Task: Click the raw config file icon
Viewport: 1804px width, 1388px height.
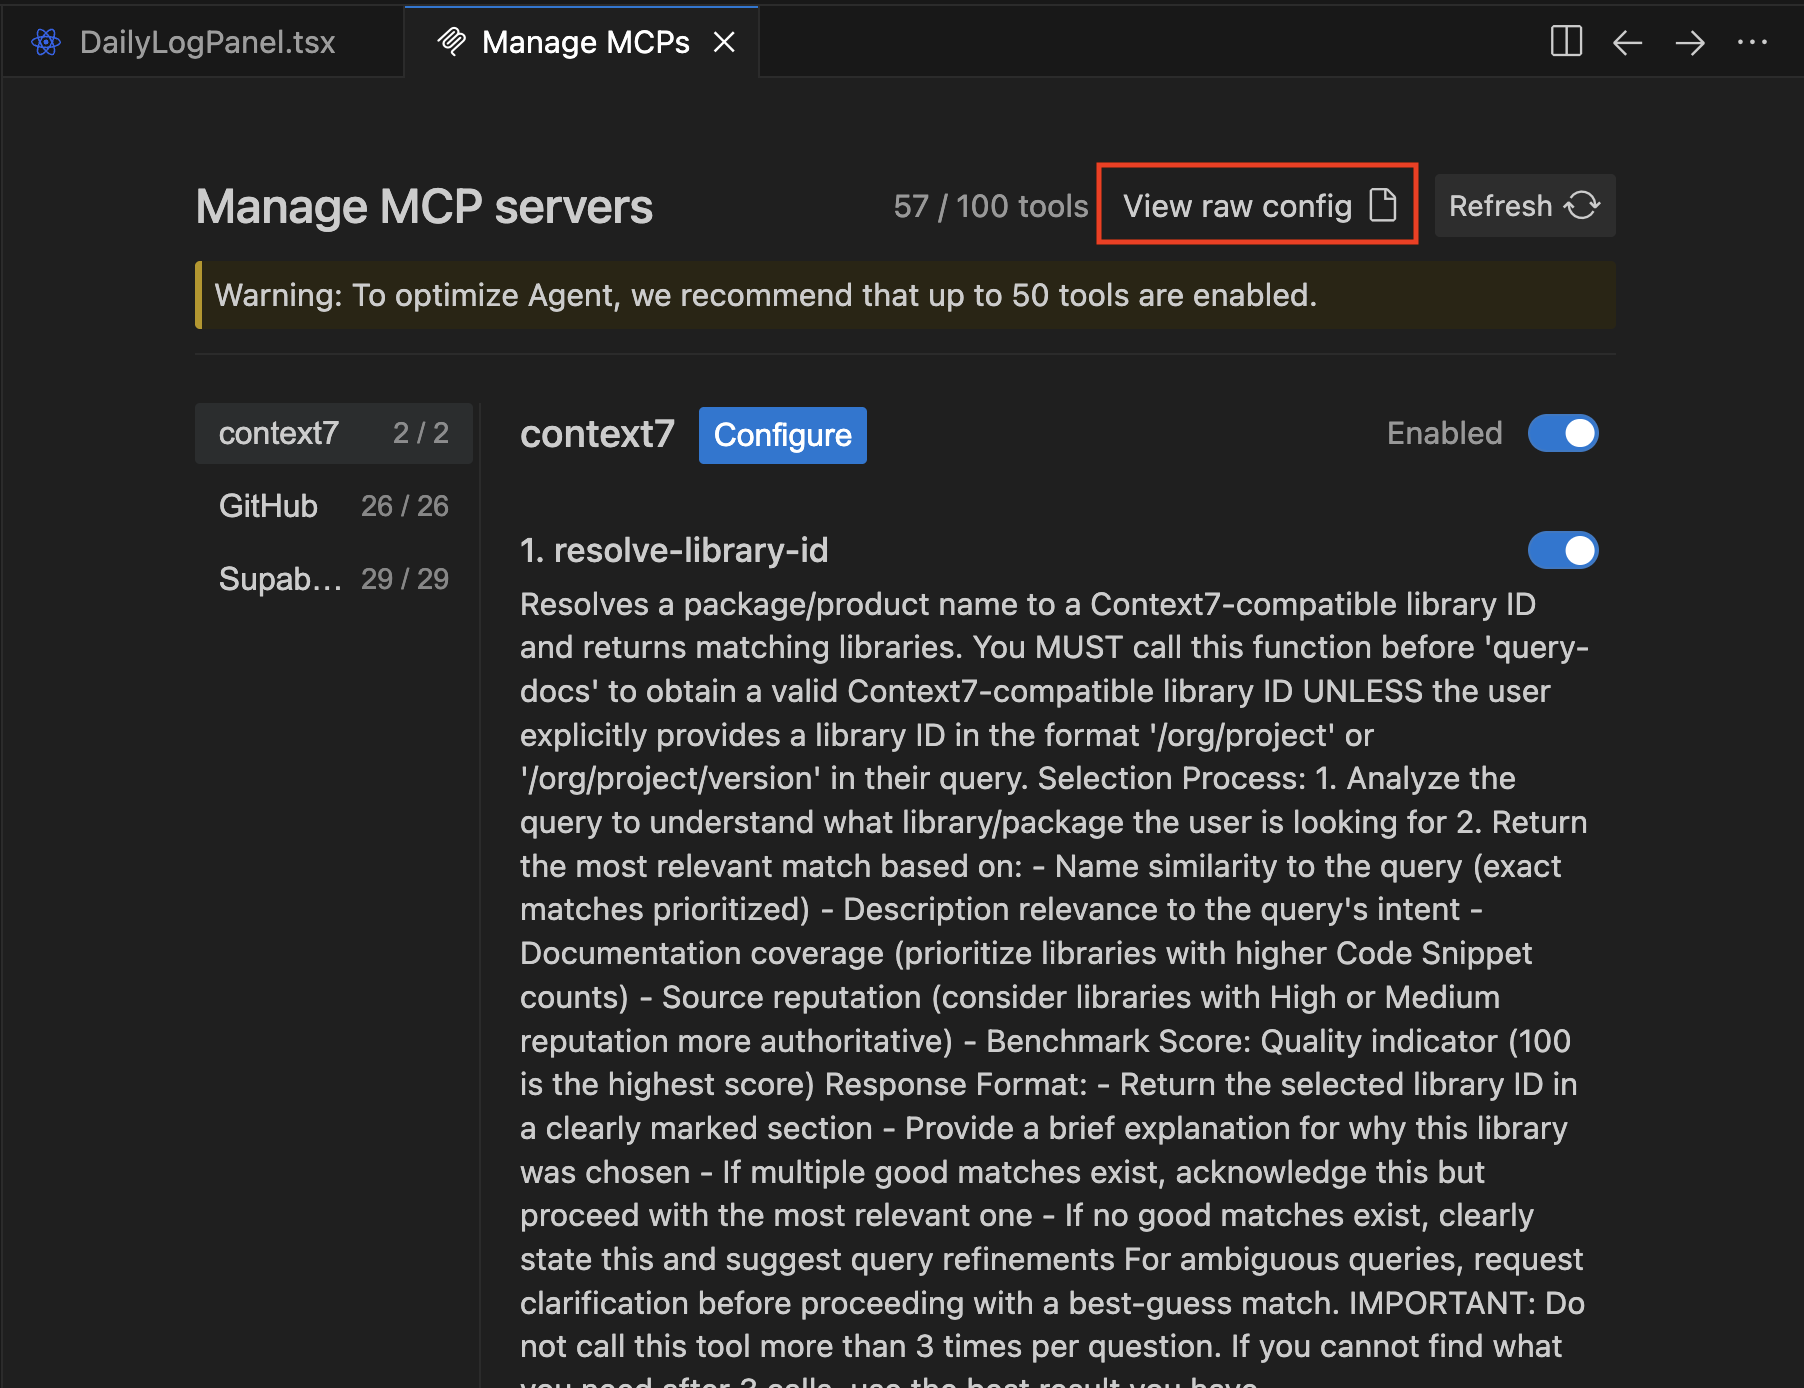Action: tap(1383, 205)
